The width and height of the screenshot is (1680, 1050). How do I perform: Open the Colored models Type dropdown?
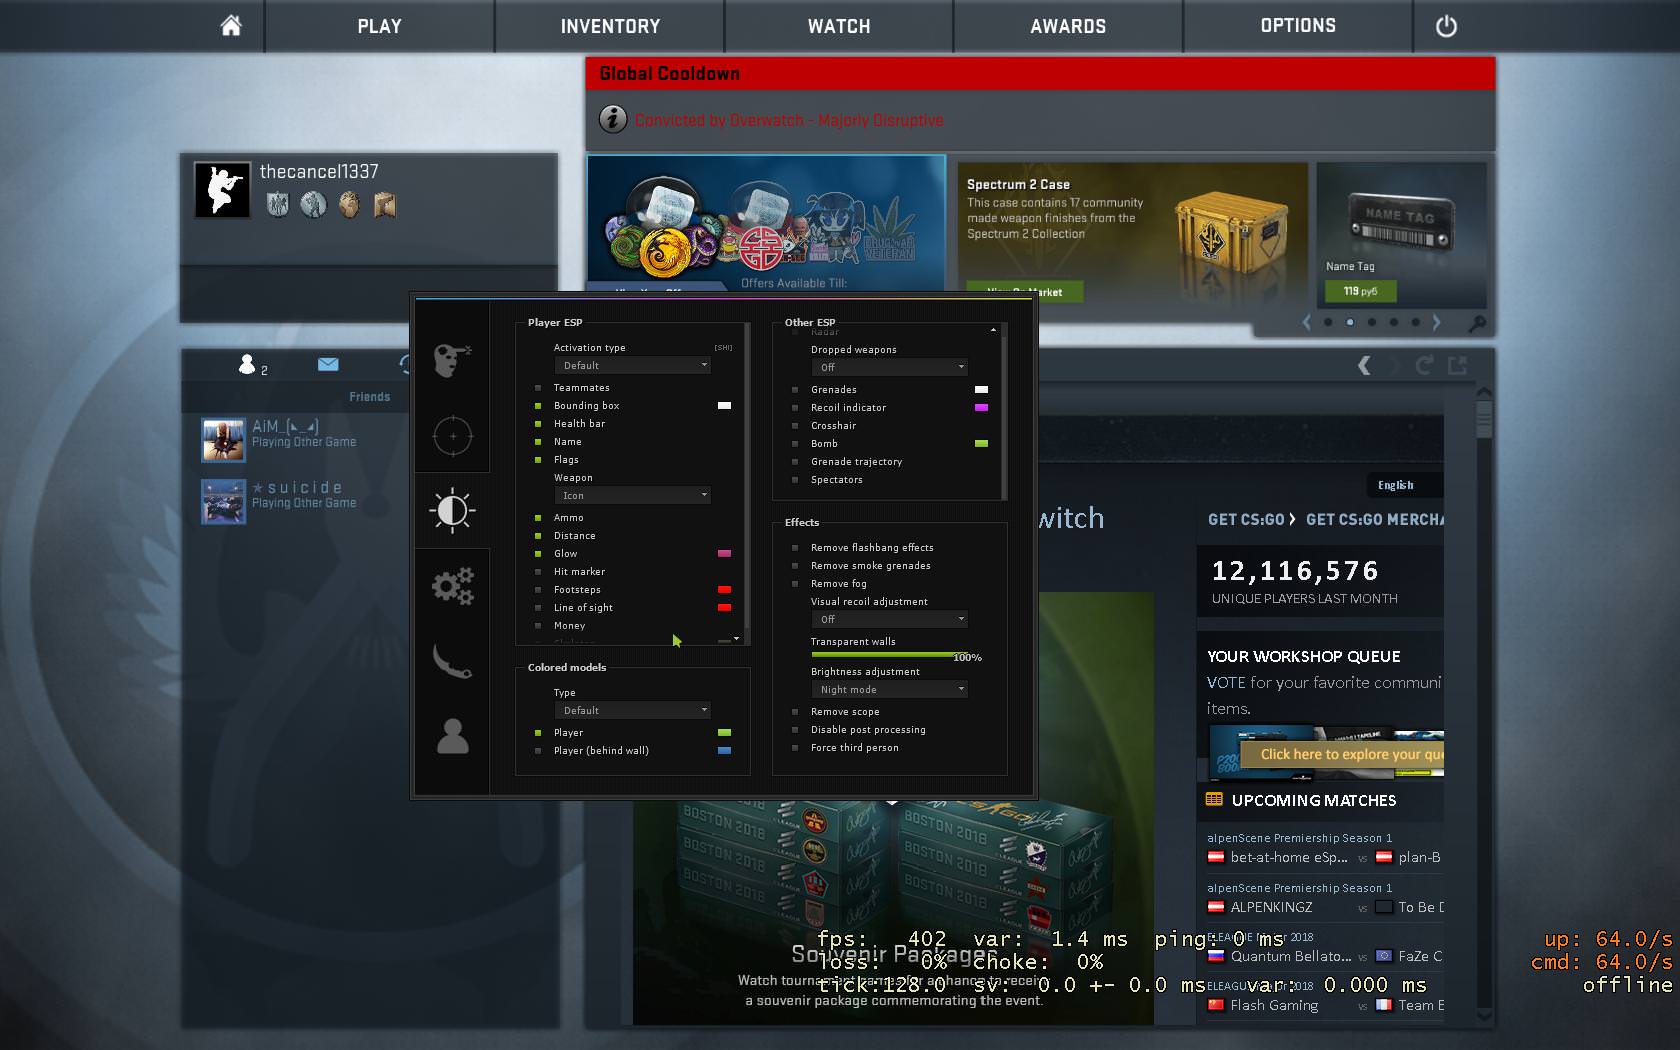click(x=632, y=711)
